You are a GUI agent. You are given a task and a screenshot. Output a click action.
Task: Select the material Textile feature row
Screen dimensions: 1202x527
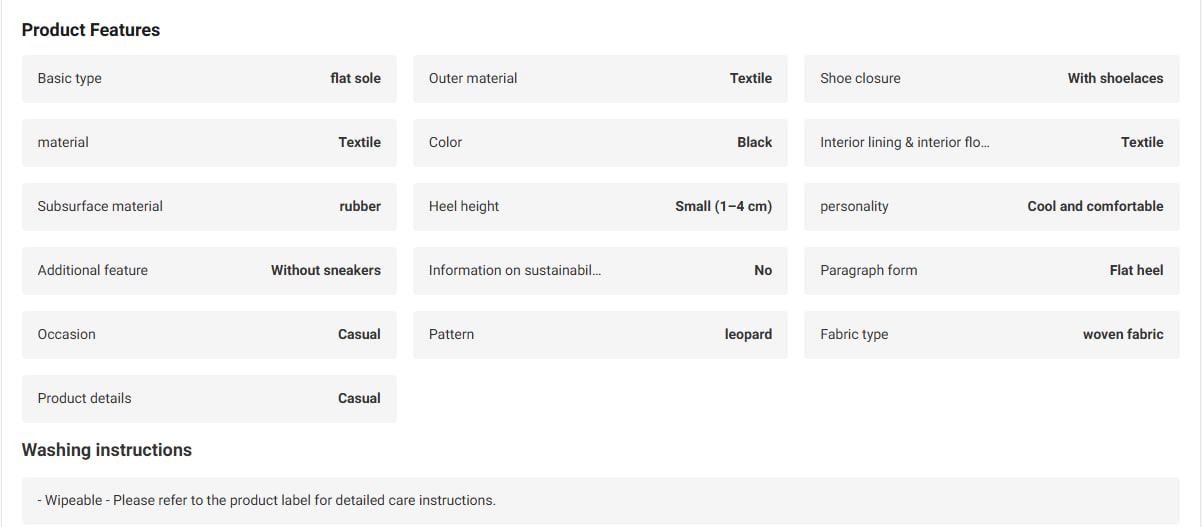click(x=209, y=142)
